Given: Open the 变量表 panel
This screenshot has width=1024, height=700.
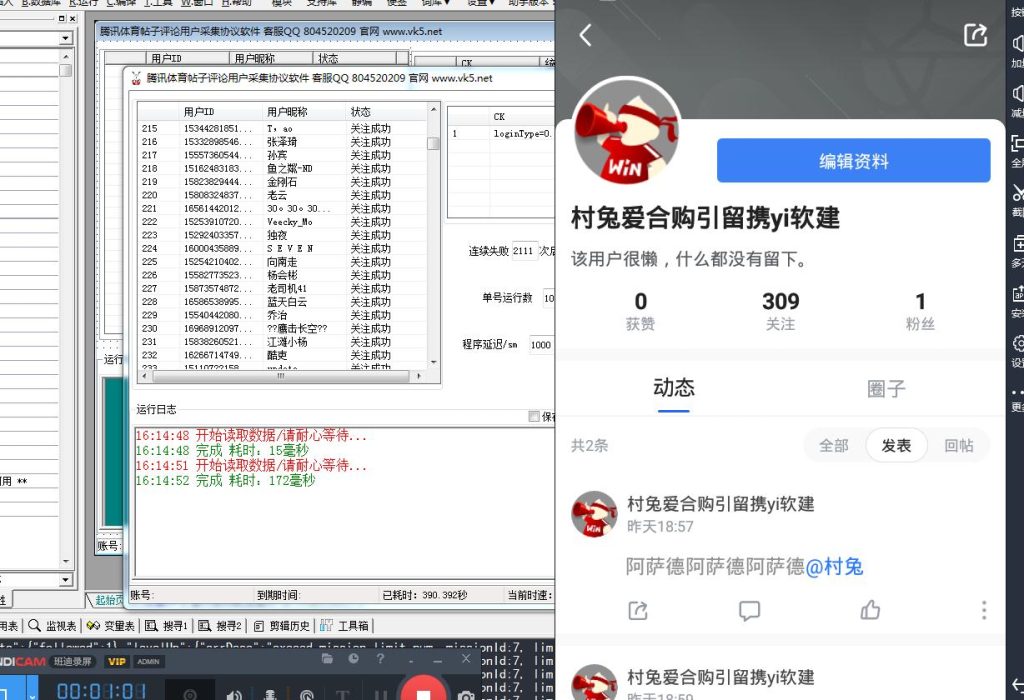Looking at the screenshot, I should 119,627.
